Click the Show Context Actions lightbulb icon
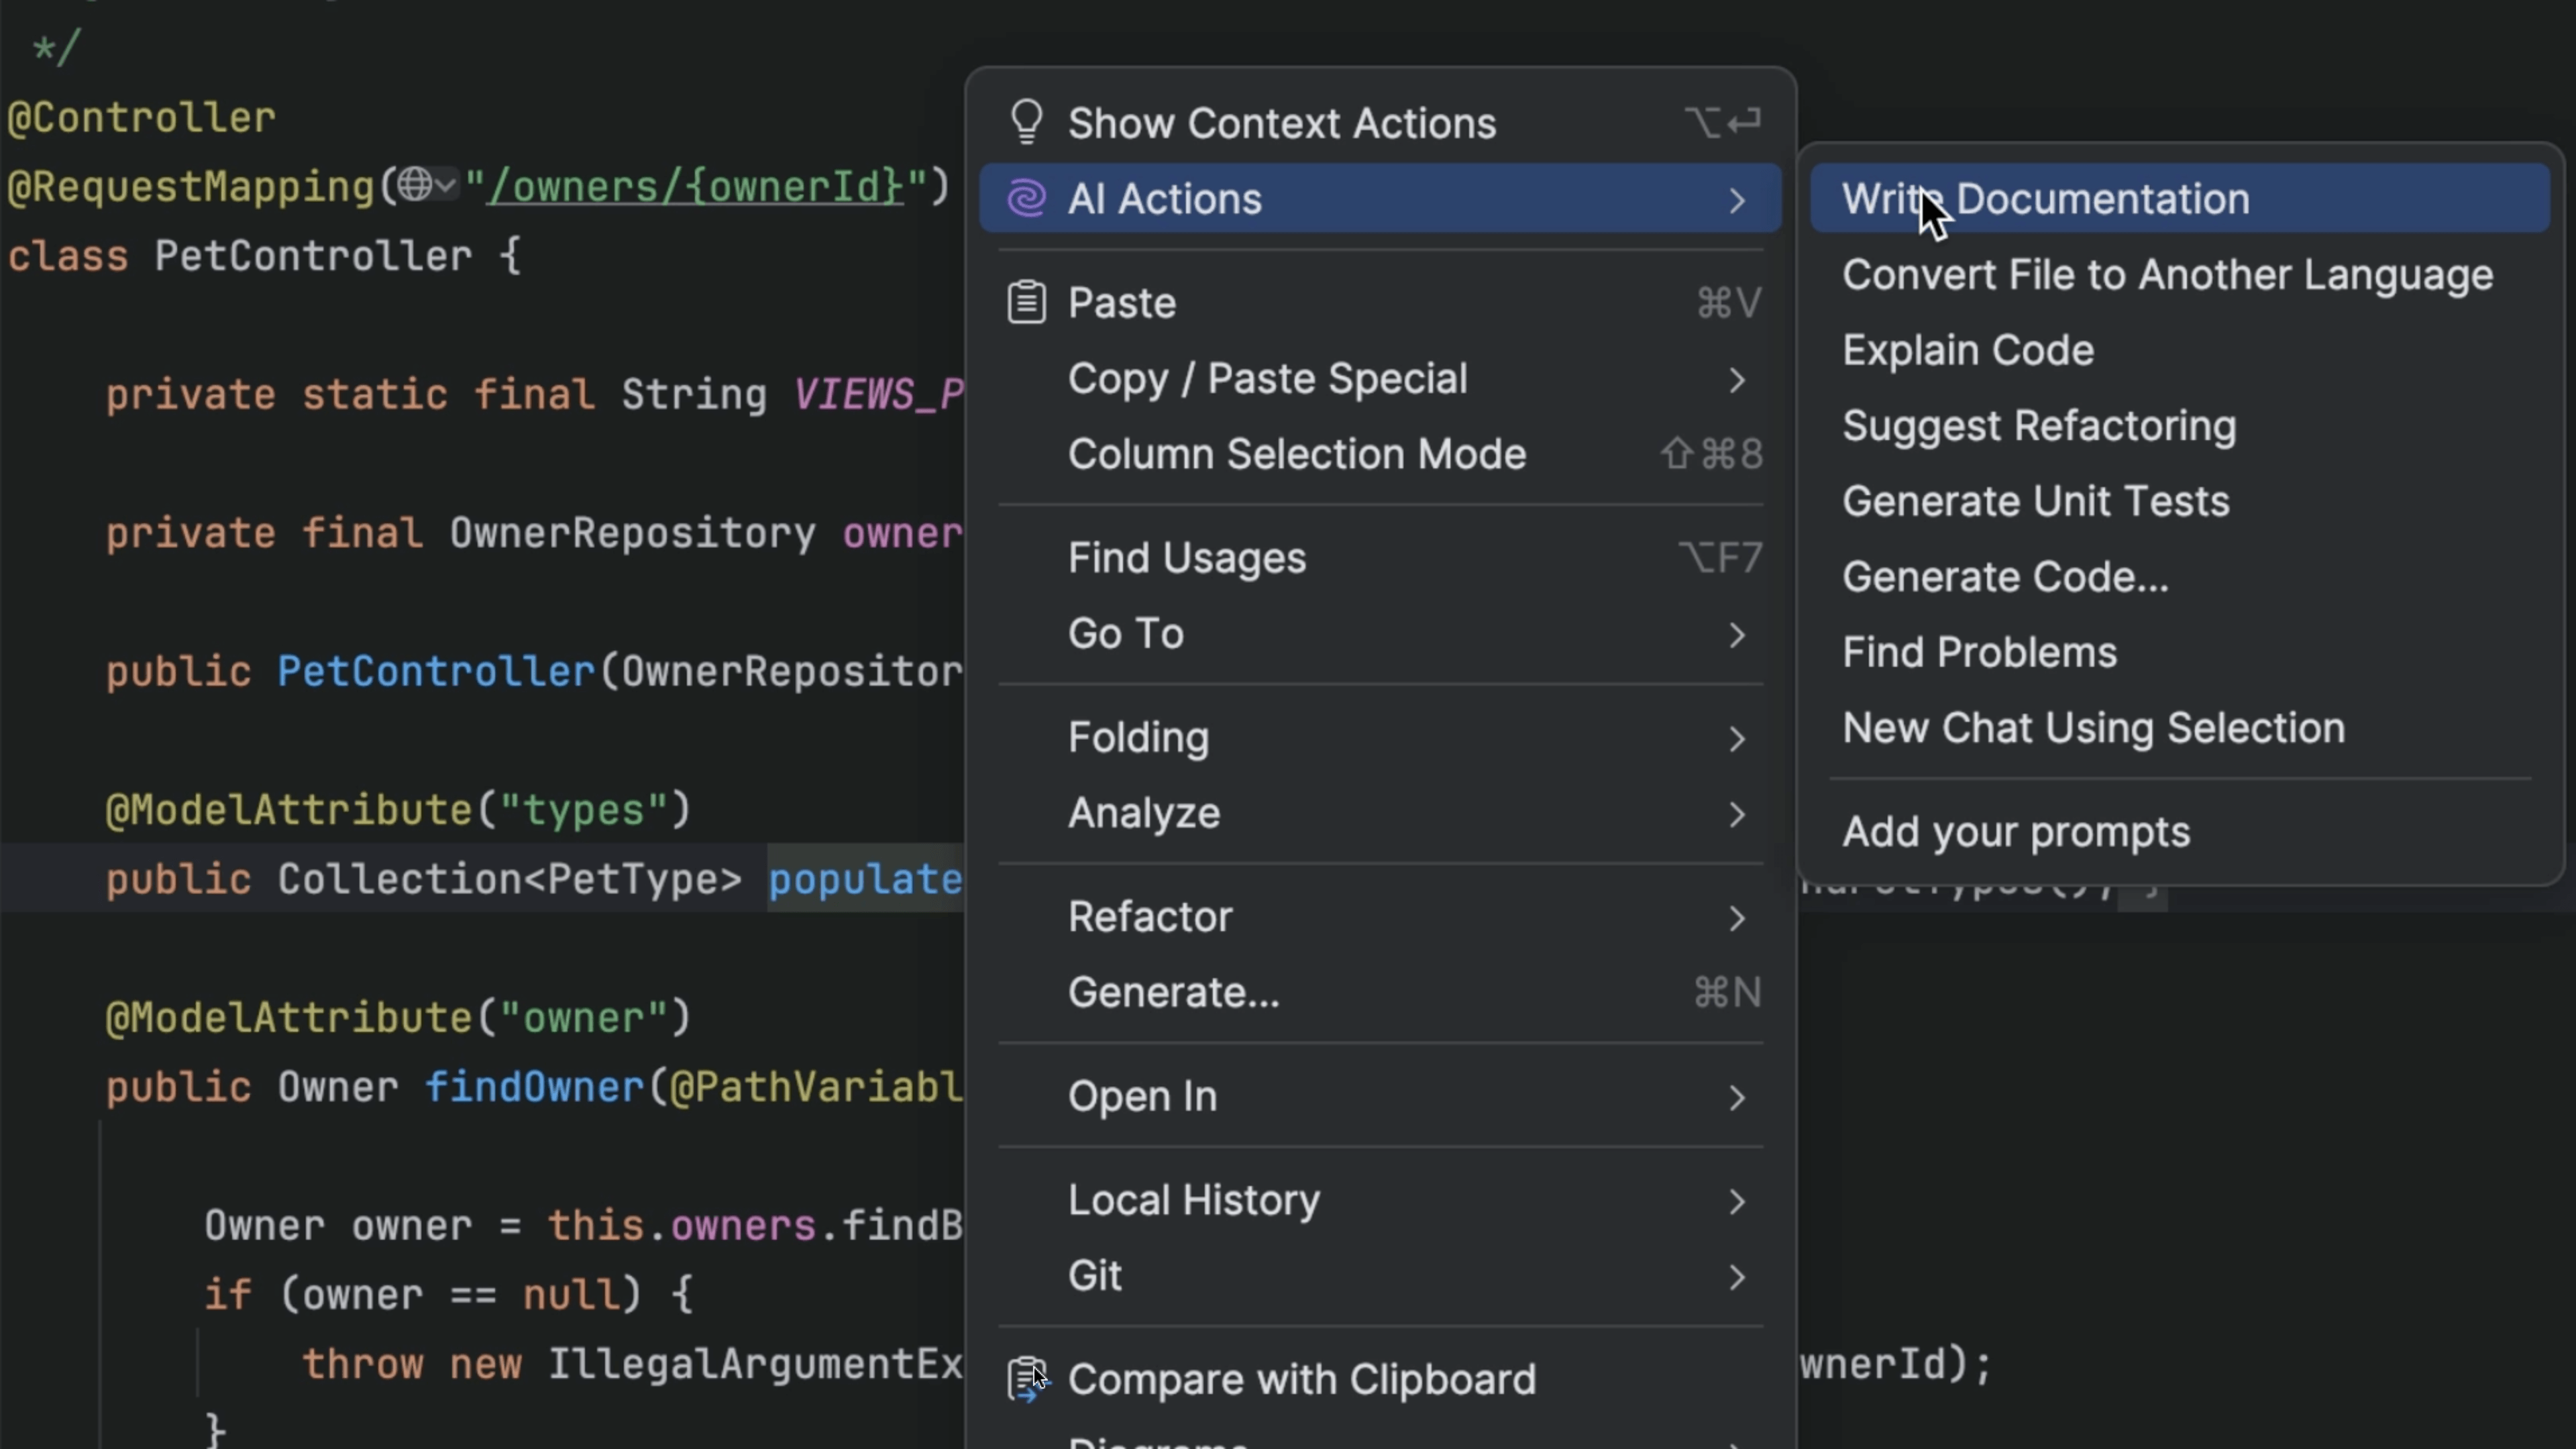Viewport: 2576px width, 1449px height. tap(1027, 121)
